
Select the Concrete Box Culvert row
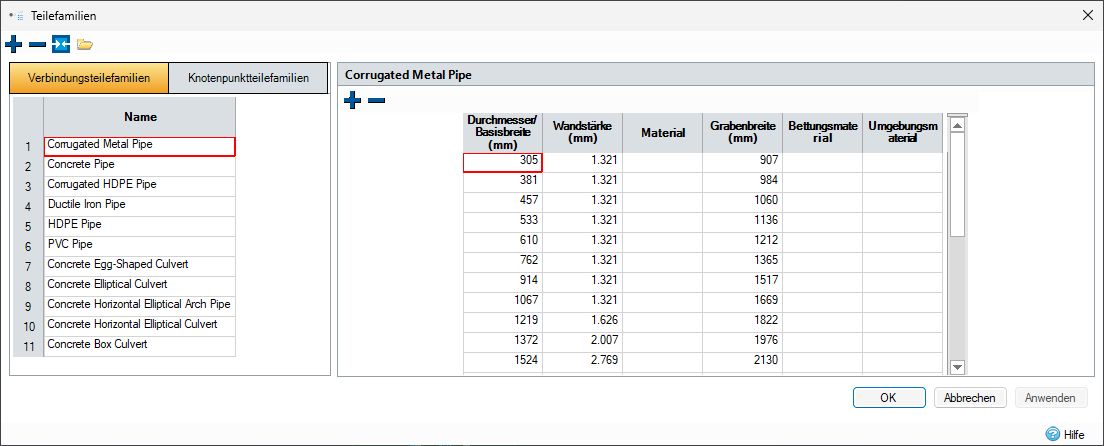click(x=139, y=346)
